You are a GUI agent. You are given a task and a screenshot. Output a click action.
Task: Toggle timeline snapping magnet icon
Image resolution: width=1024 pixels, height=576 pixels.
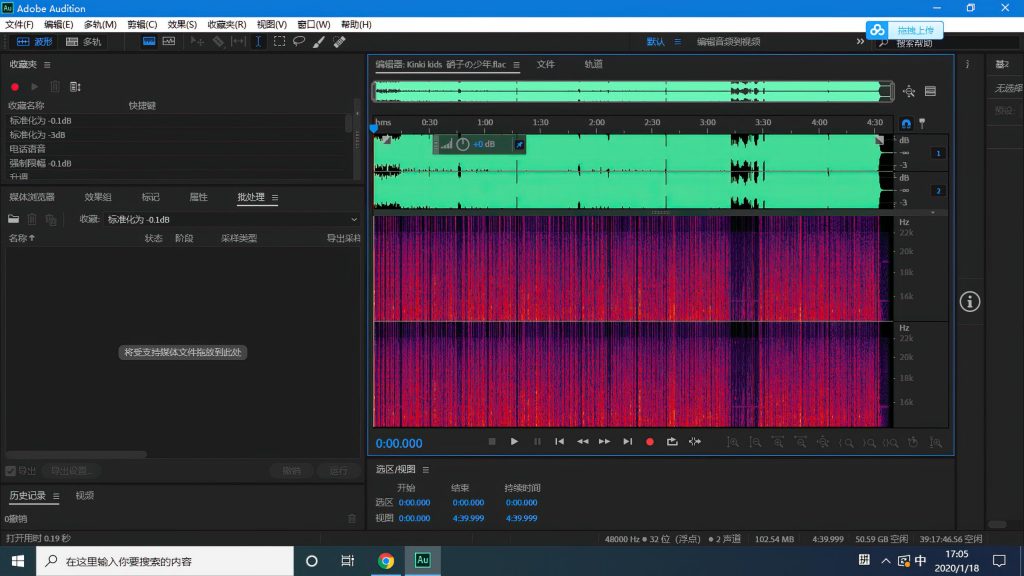click(x=906, y=123)
